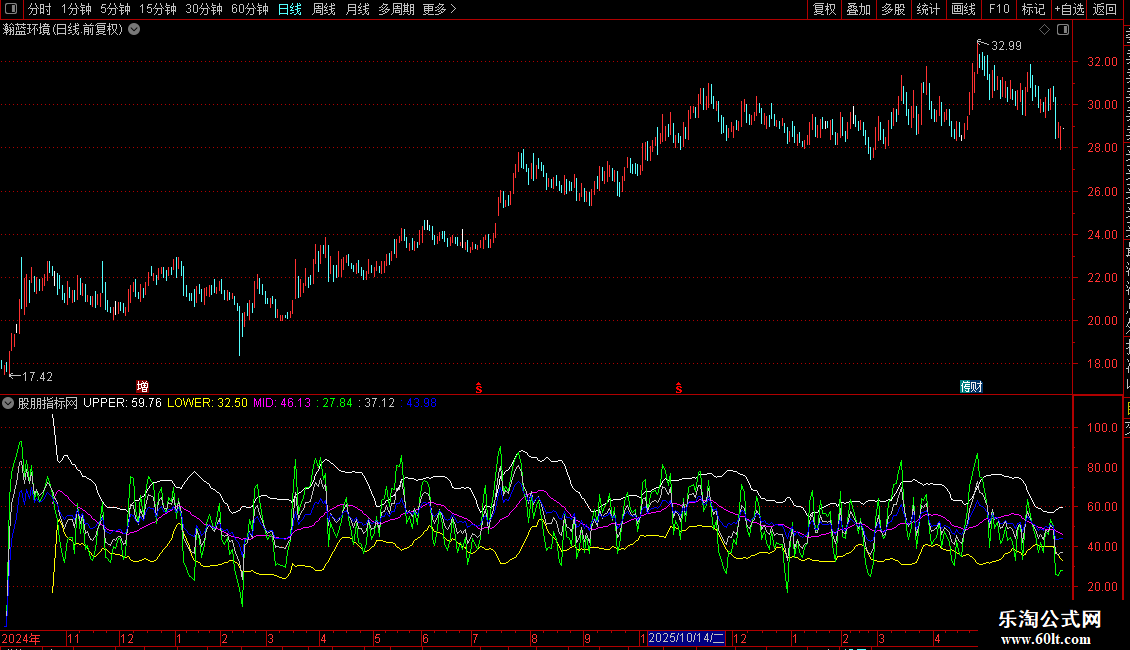Toggle the left sidebar panel icon
This screenshot has width=1130, height=650.
click(11, 9)
